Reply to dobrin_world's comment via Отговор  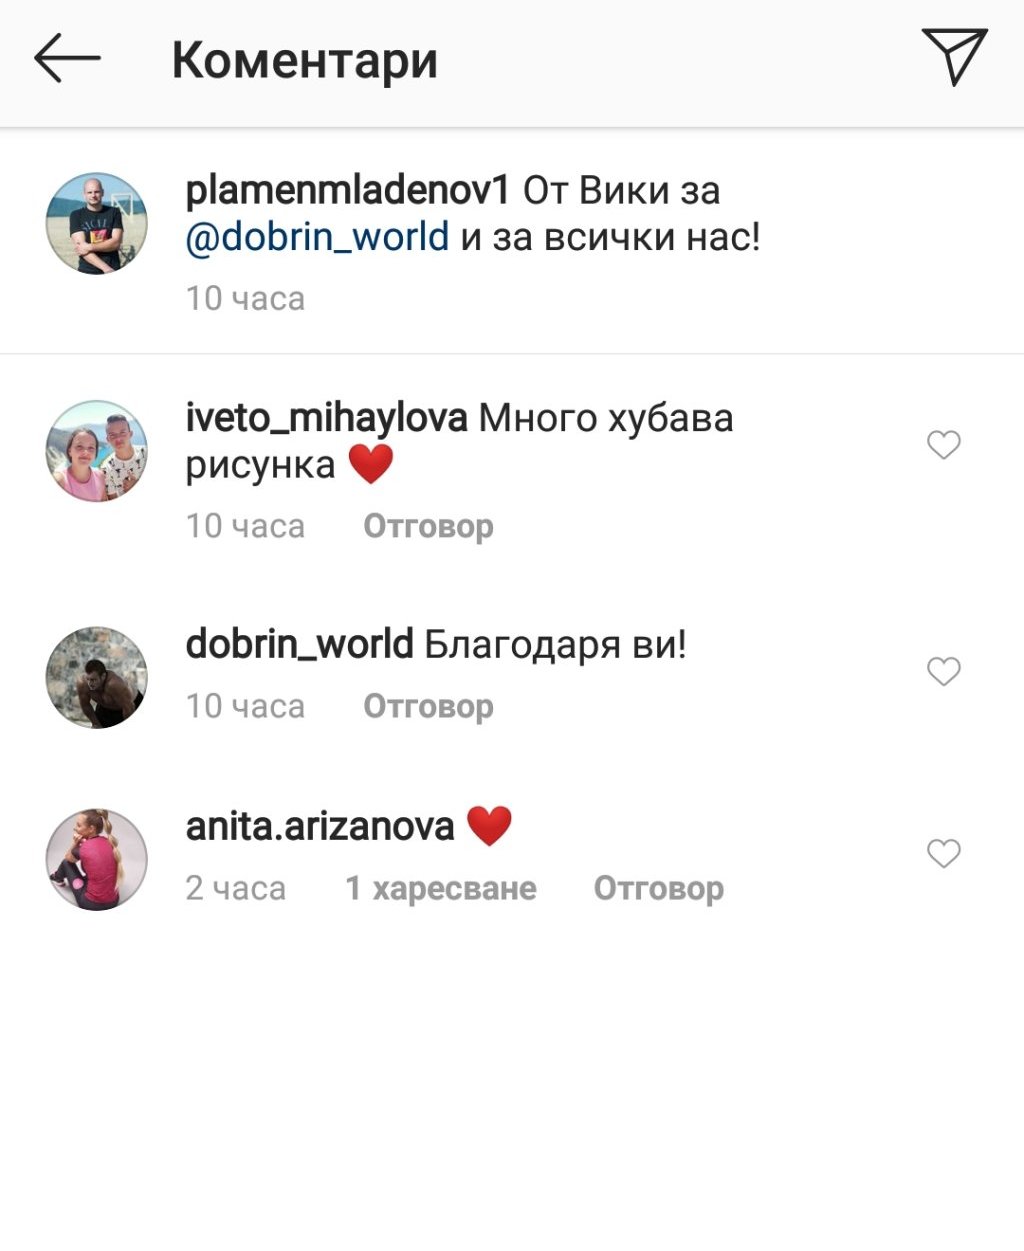428,706
